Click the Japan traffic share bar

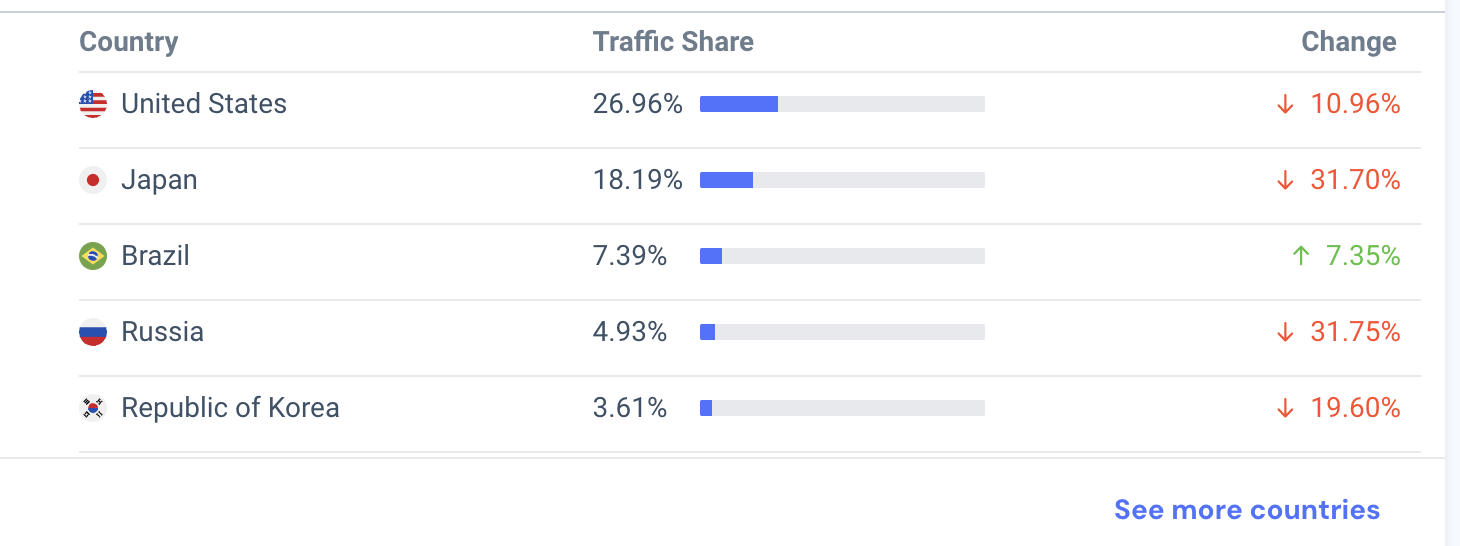(842, 180)
